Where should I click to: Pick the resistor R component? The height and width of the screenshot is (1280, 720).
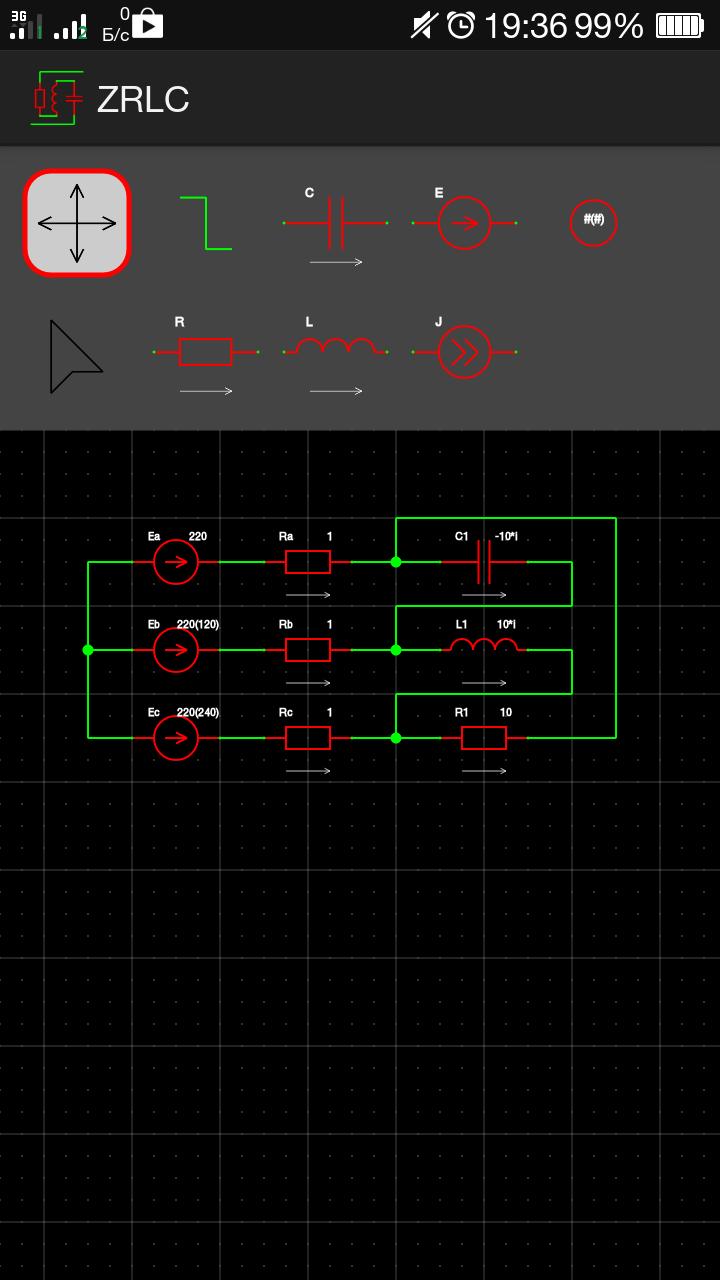tap(206, 352)
